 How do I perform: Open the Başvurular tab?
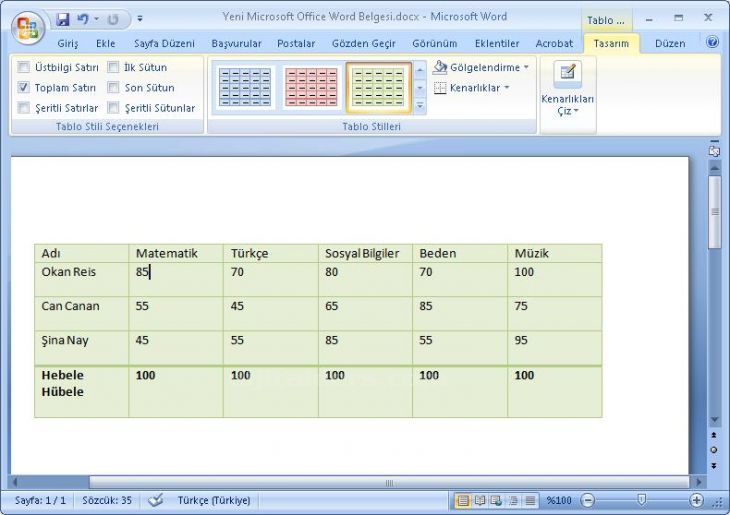tap(237, 43)
